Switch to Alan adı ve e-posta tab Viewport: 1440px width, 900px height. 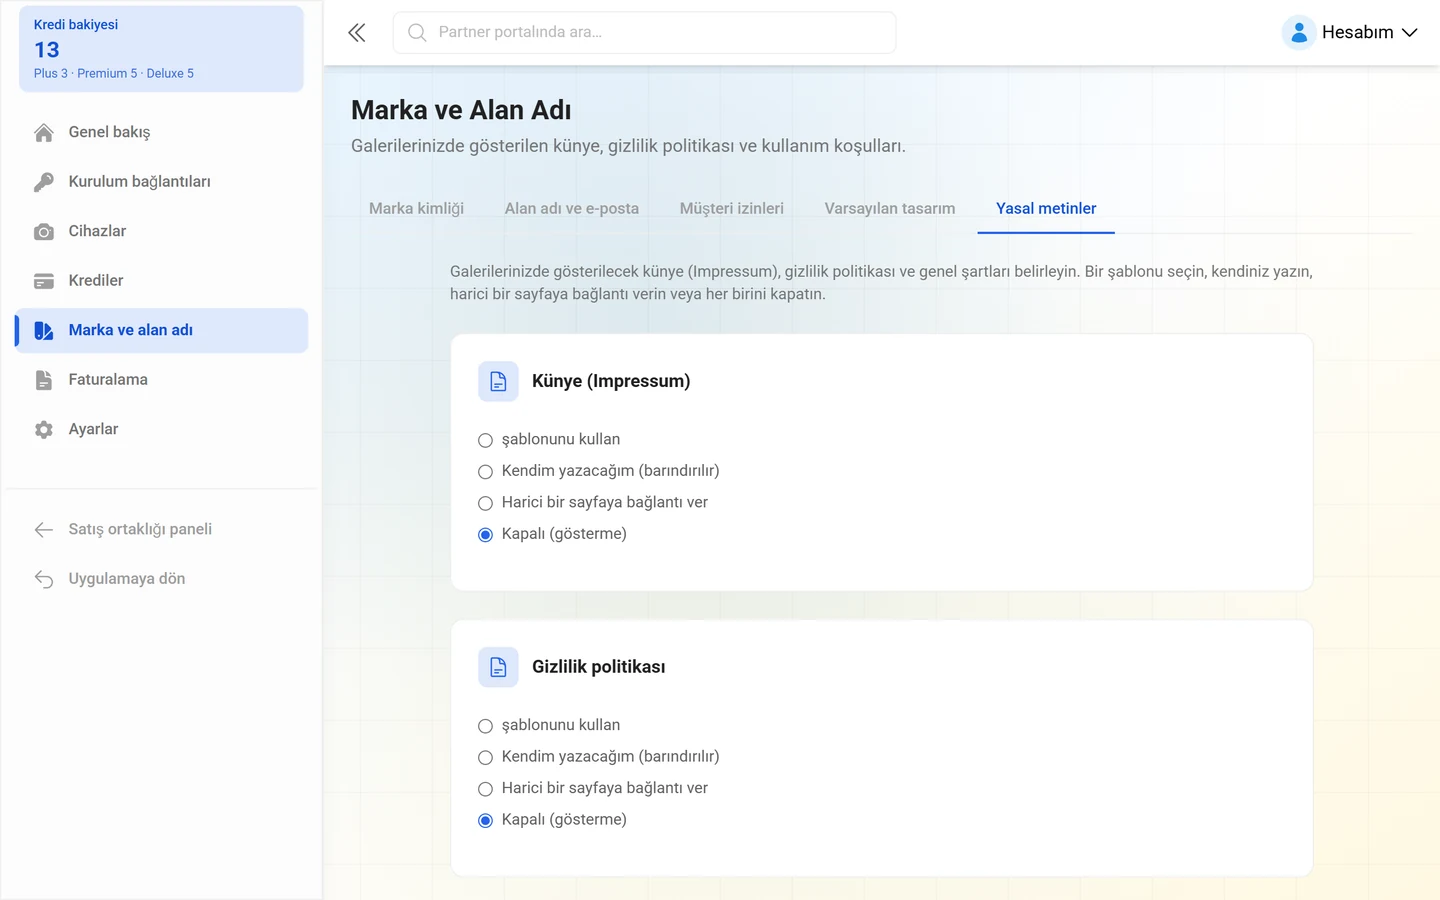[572, 208]
